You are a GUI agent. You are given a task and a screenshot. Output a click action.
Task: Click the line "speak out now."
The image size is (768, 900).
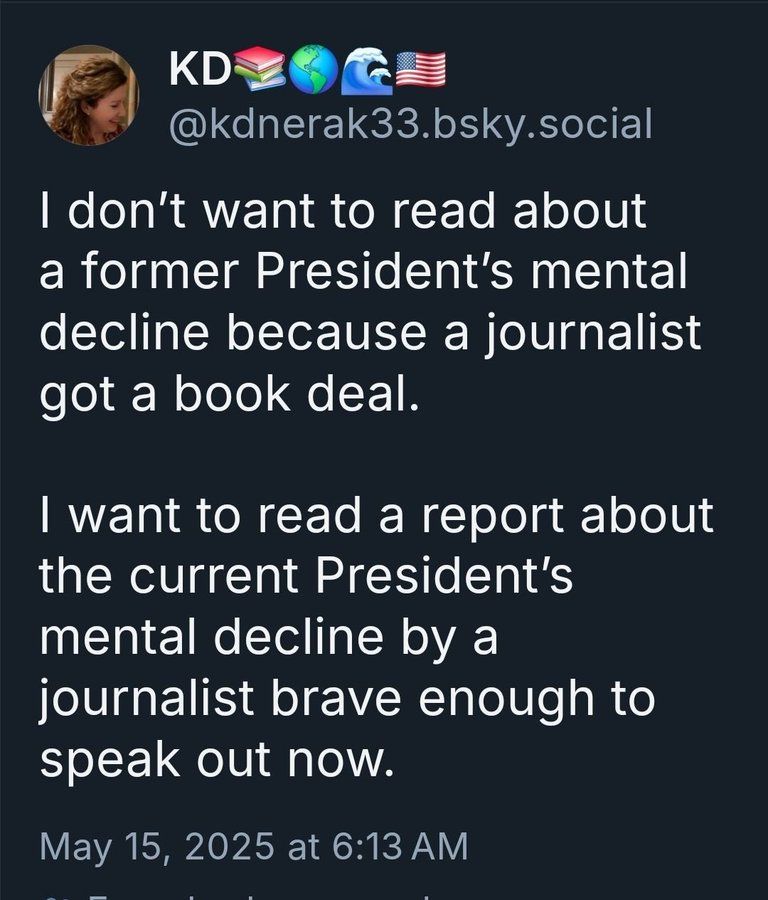218,759
